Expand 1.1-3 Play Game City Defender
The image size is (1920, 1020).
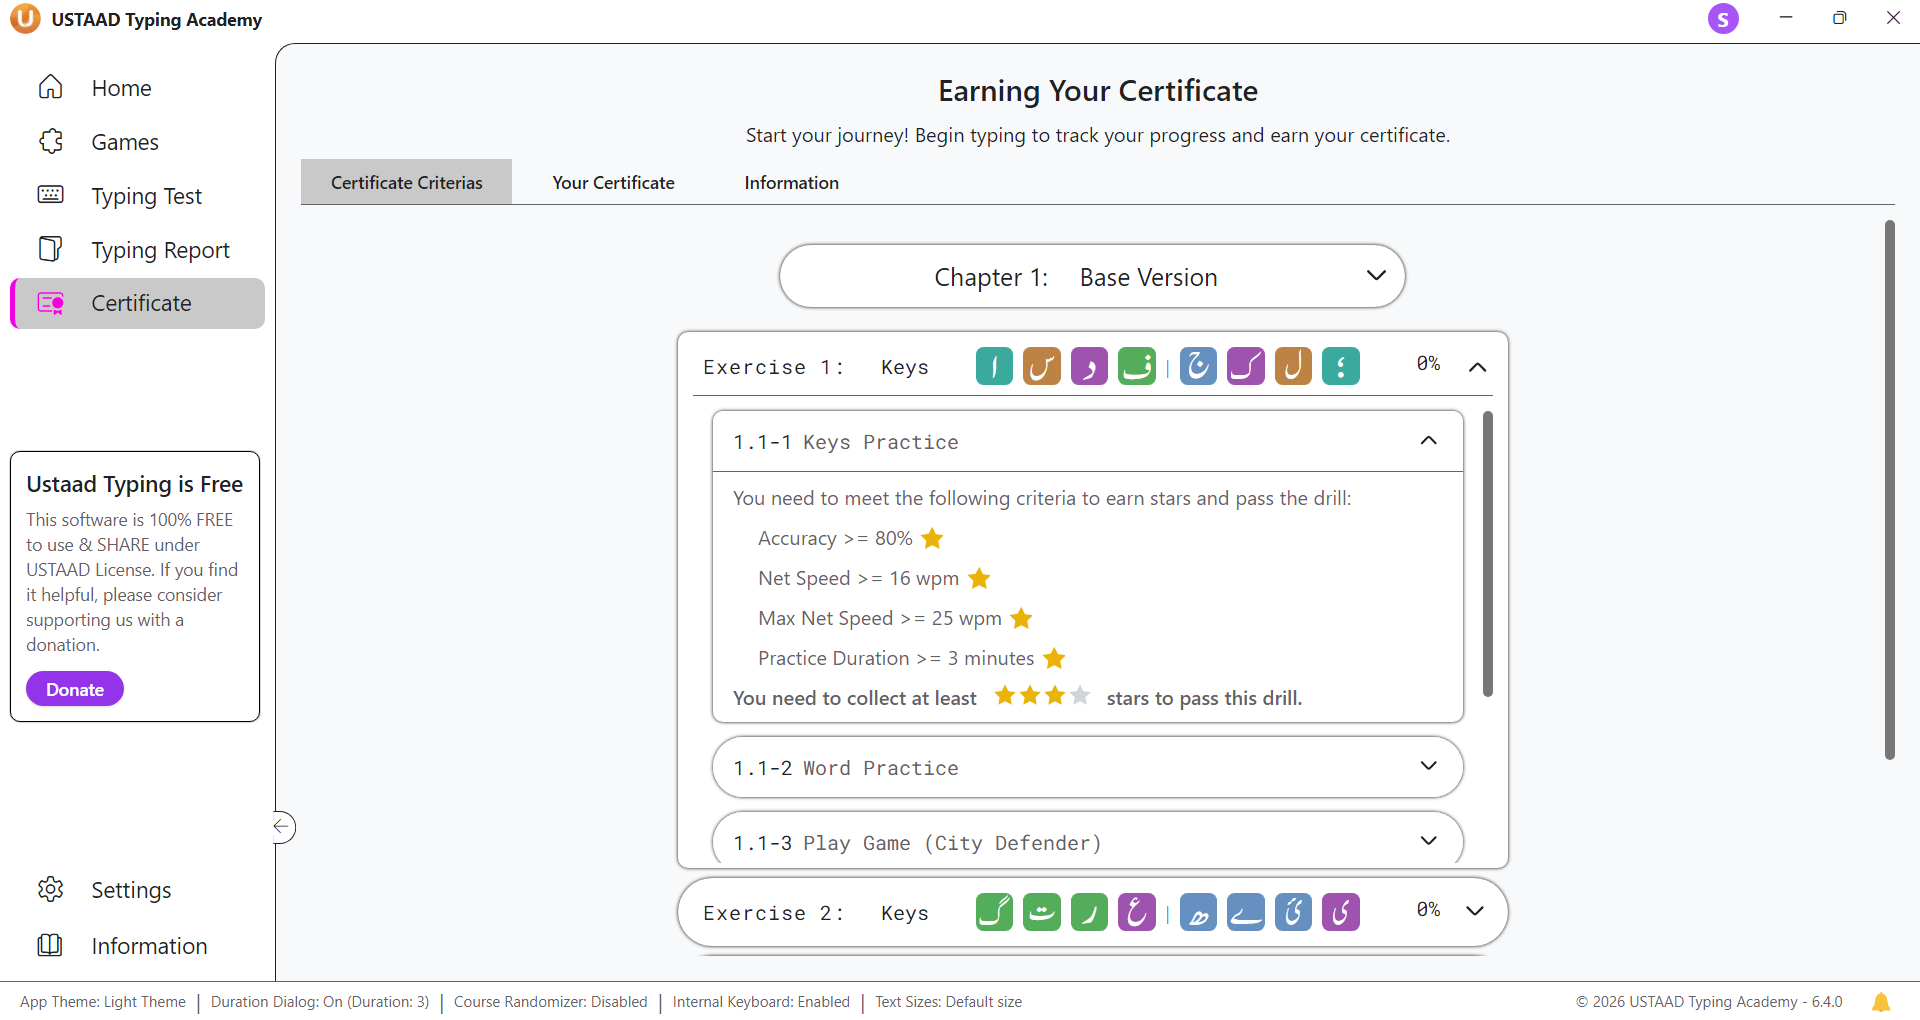1428,841
